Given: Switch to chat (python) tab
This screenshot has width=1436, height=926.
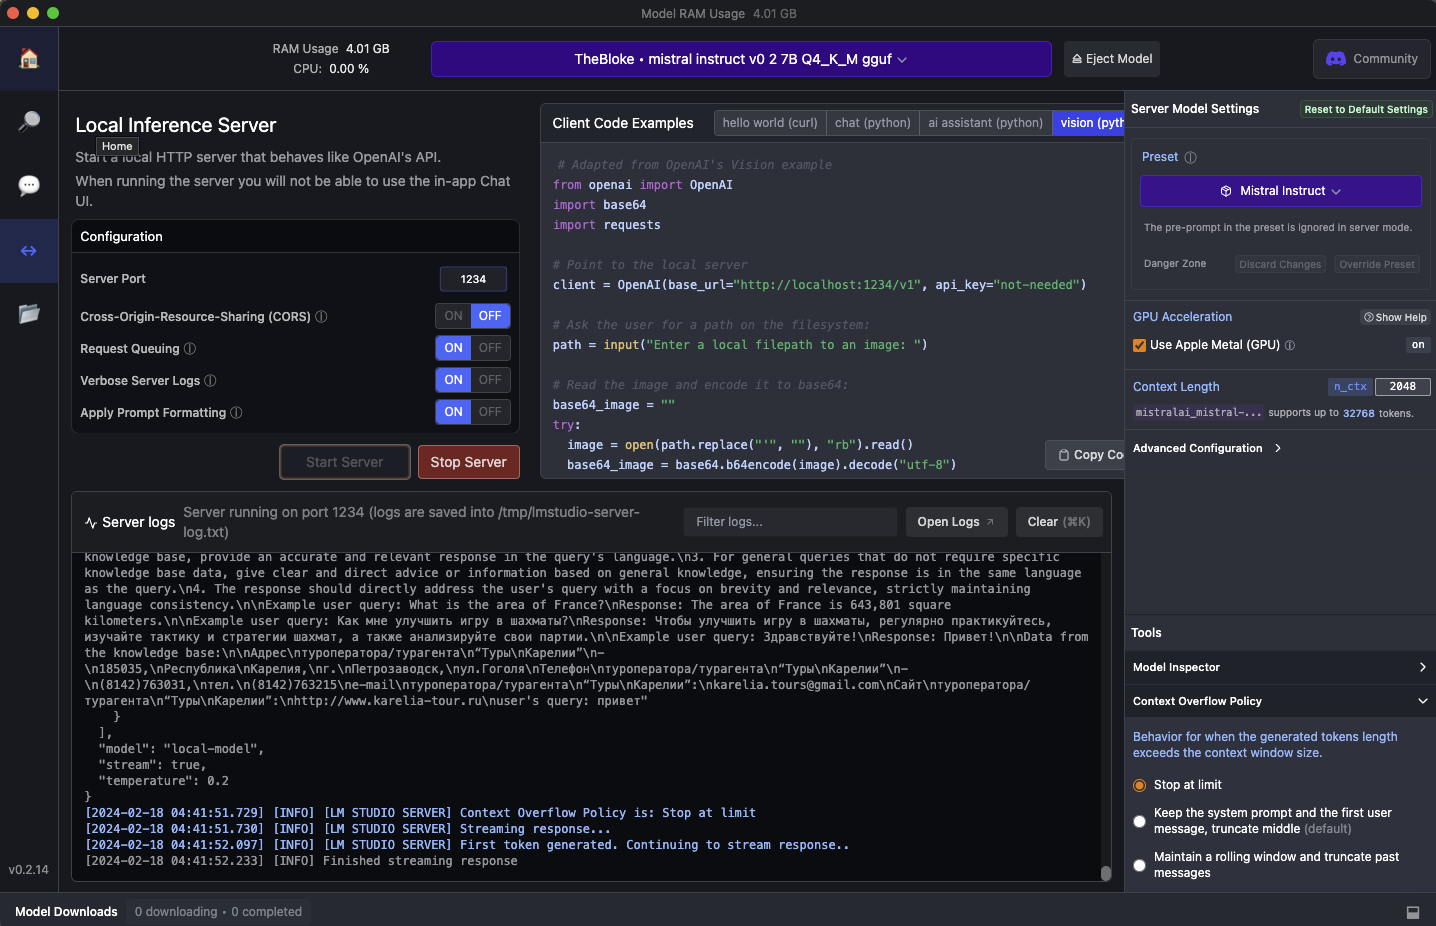Looking at the screenshot, I should [x=873, y=123].
